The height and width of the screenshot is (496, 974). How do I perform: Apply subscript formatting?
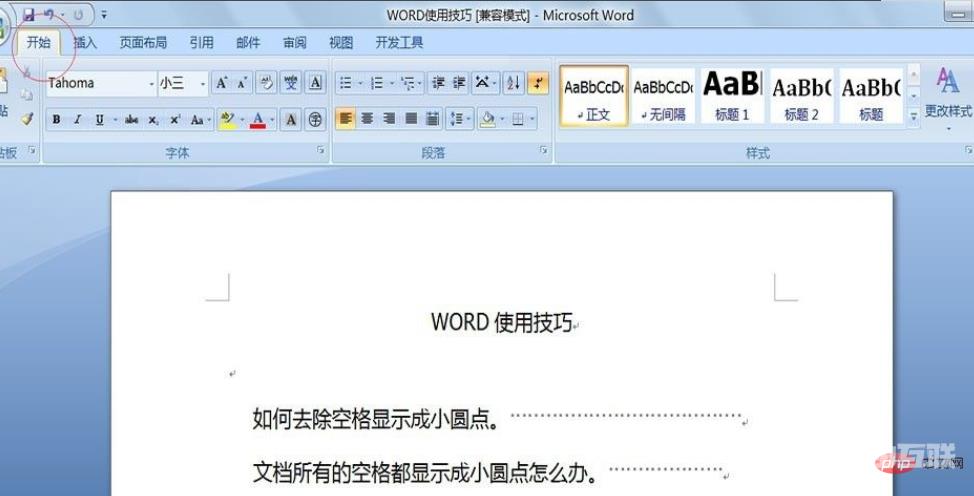(x=153, y=120)
